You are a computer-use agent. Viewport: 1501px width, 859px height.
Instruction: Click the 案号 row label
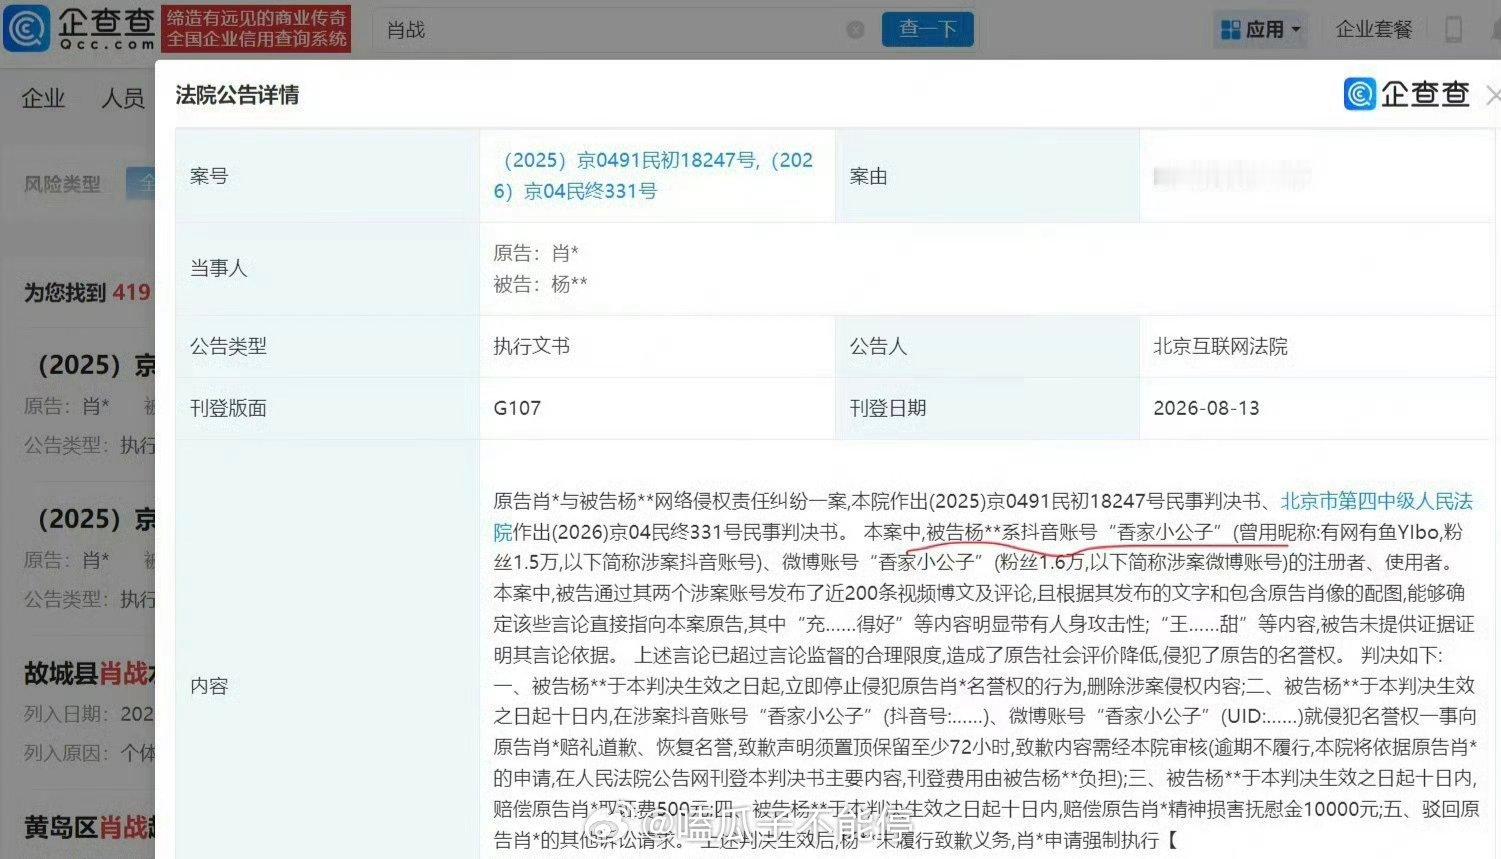point(209,176)
